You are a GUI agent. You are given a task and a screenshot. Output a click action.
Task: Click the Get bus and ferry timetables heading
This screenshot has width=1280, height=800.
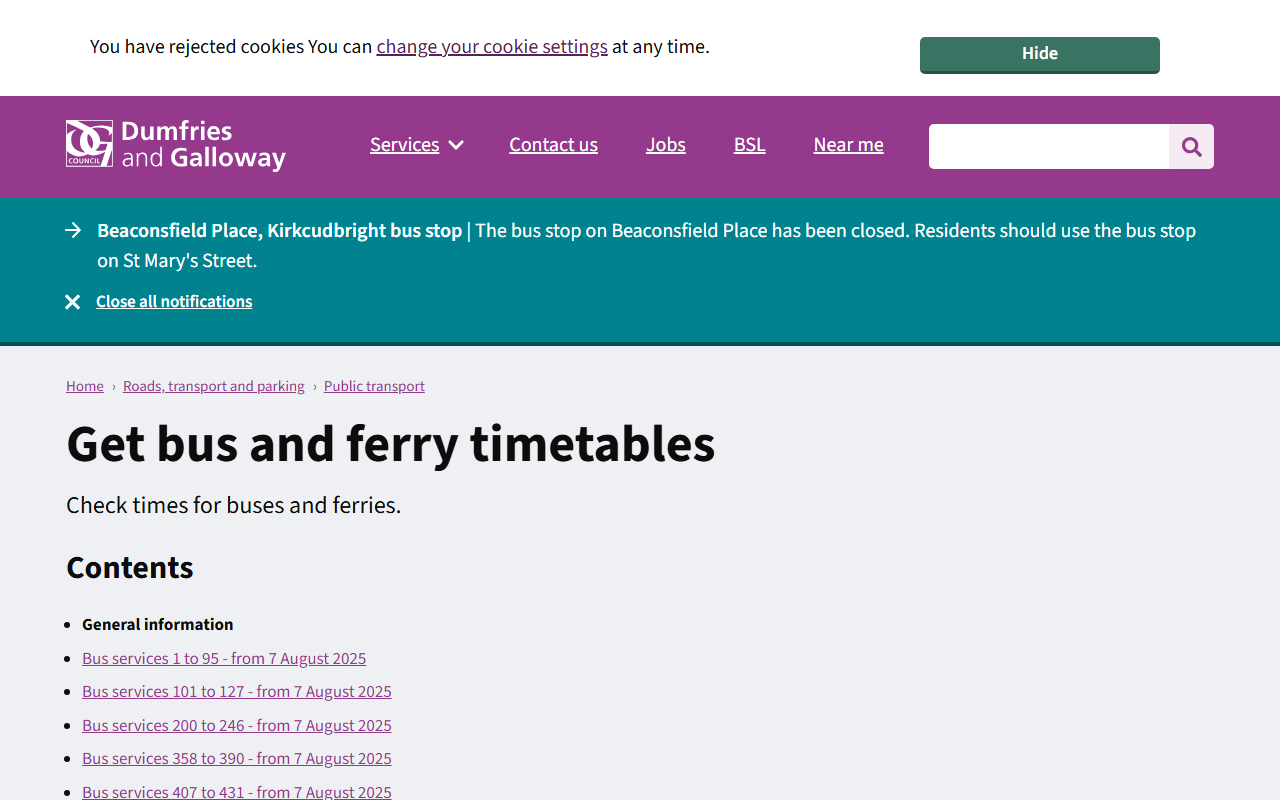tap(391, 445)
